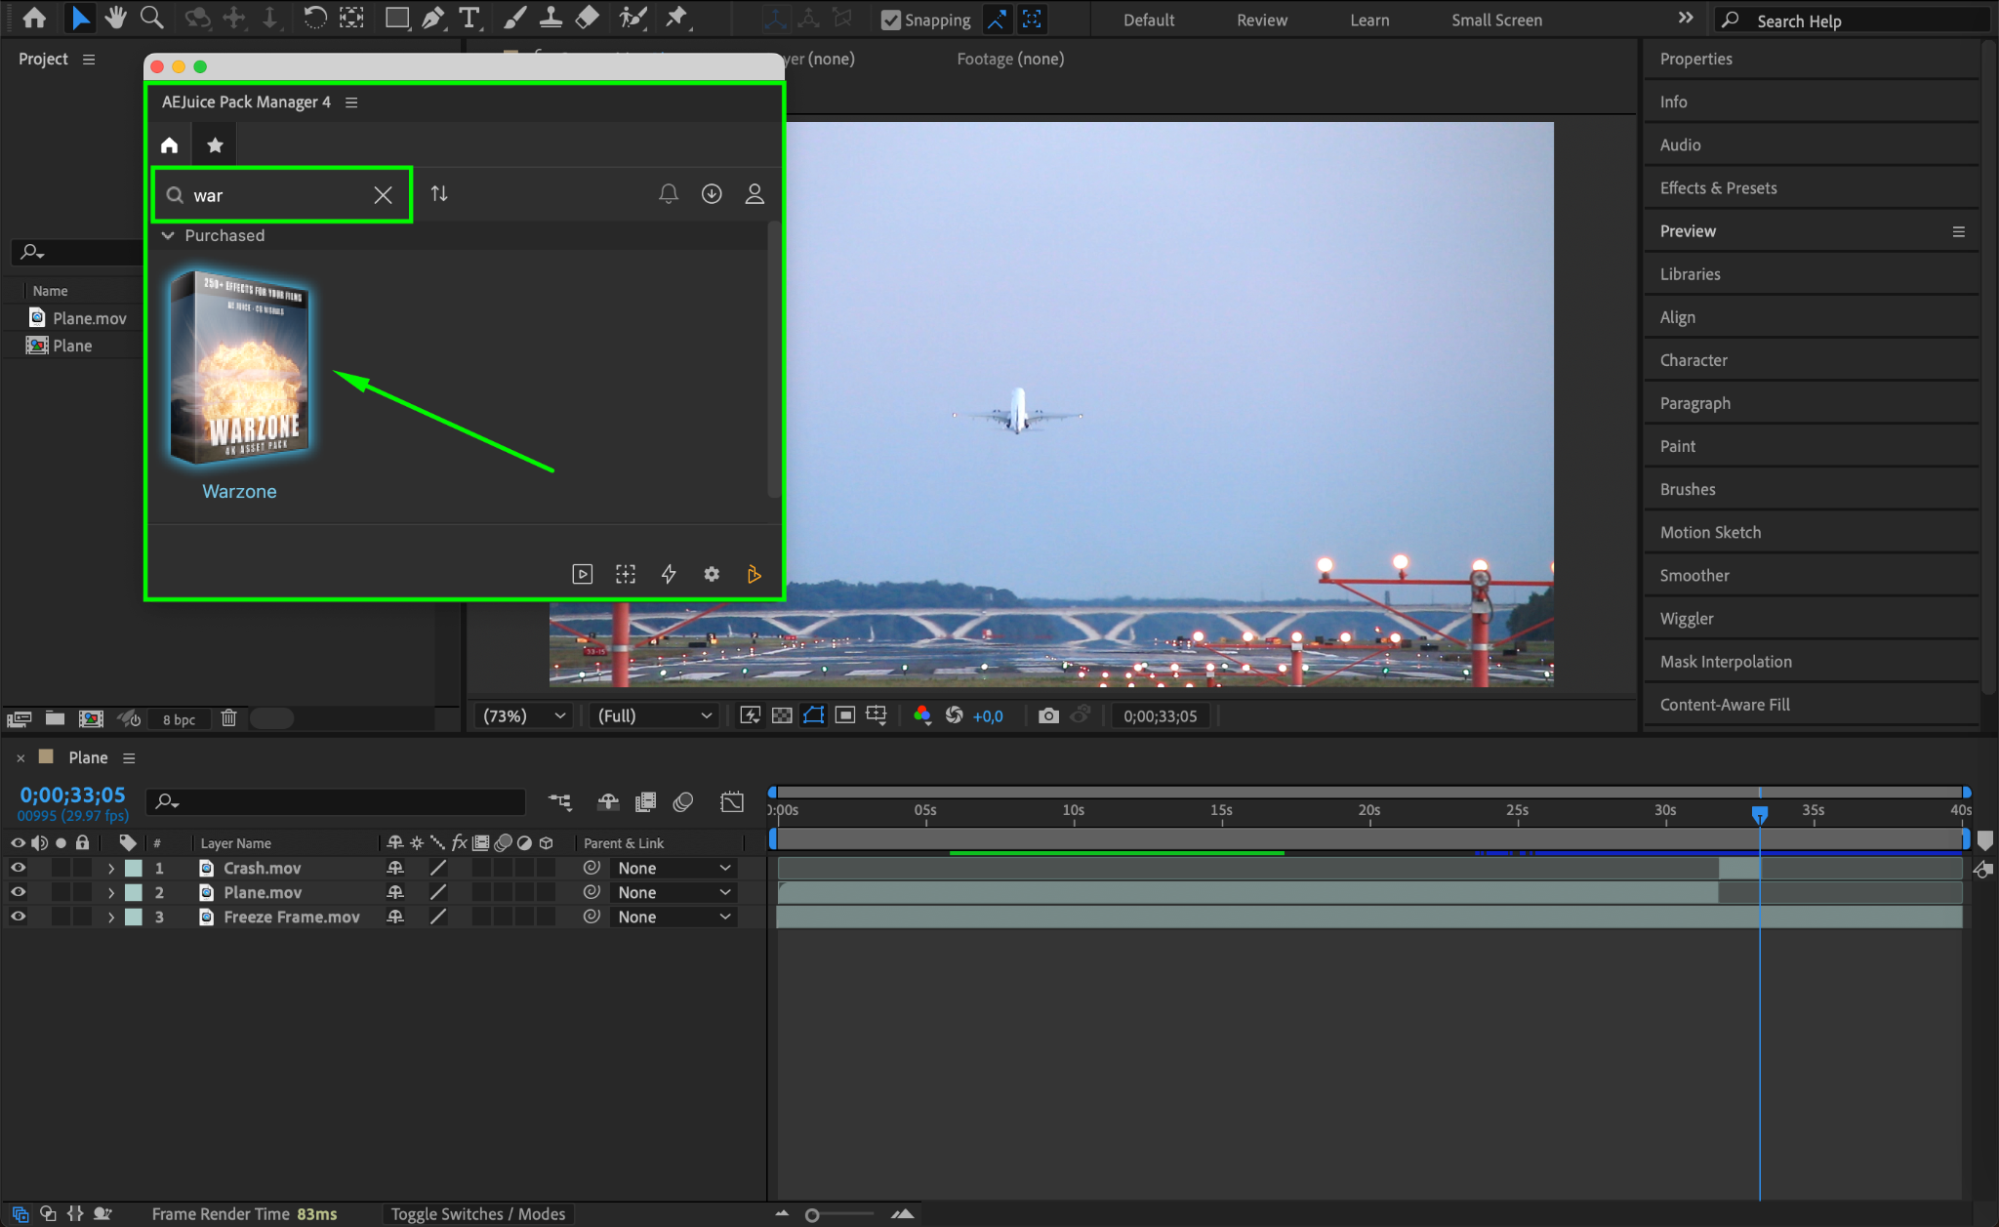
Task: Click the AEJuice favorites star icon
Action: [214, 145]
